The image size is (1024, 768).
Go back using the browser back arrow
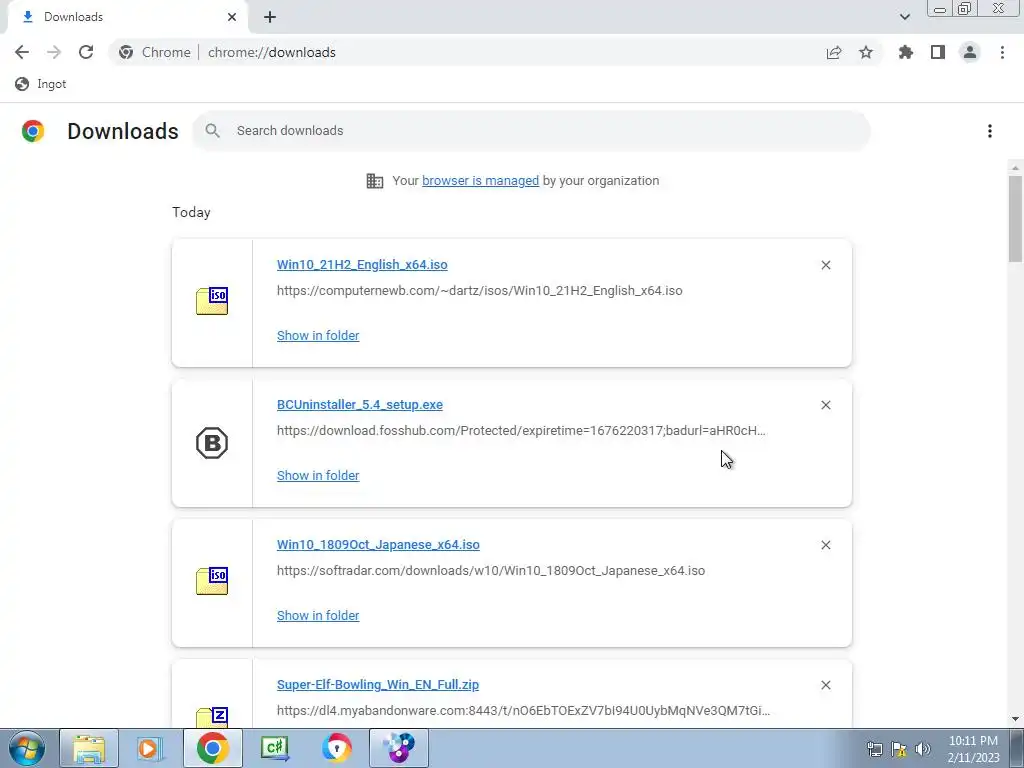tap(22, 52)
